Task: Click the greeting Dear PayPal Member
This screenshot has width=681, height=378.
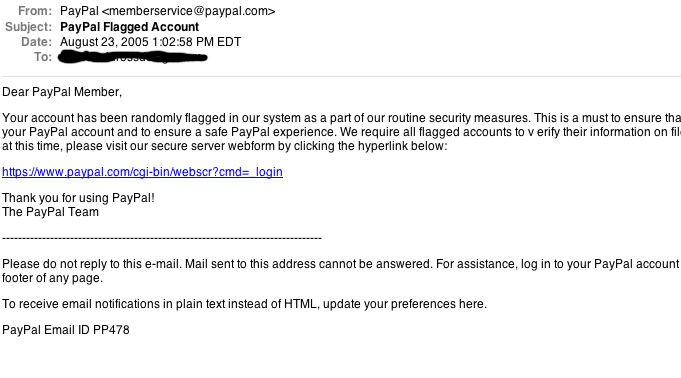Action: (x=62, y=92)
